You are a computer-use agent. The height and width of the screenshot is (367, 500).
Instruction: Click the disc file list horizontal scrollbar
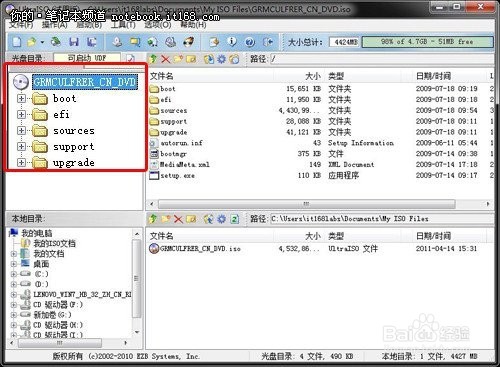(x=306, y=204)
